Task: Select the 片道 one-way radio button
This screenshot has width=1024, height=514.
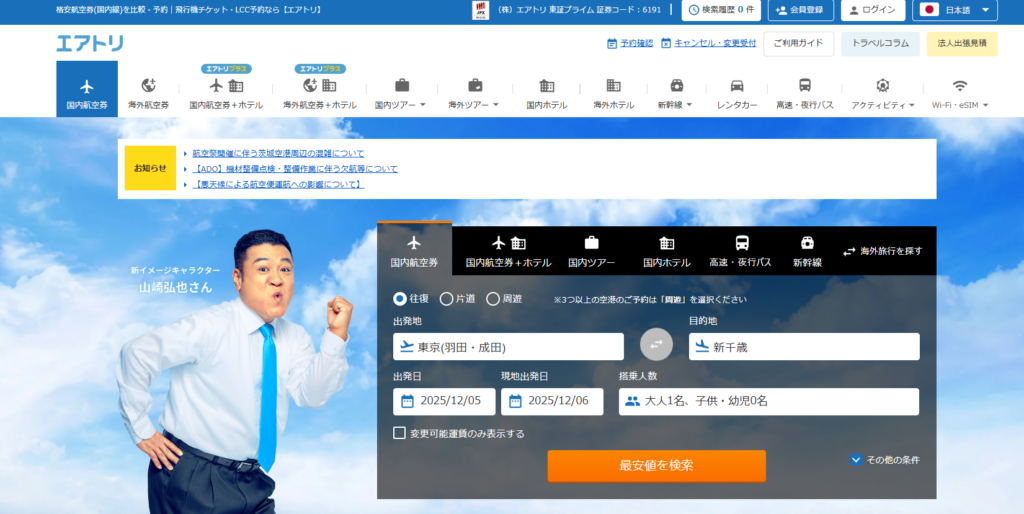Action: click(447, 298)
